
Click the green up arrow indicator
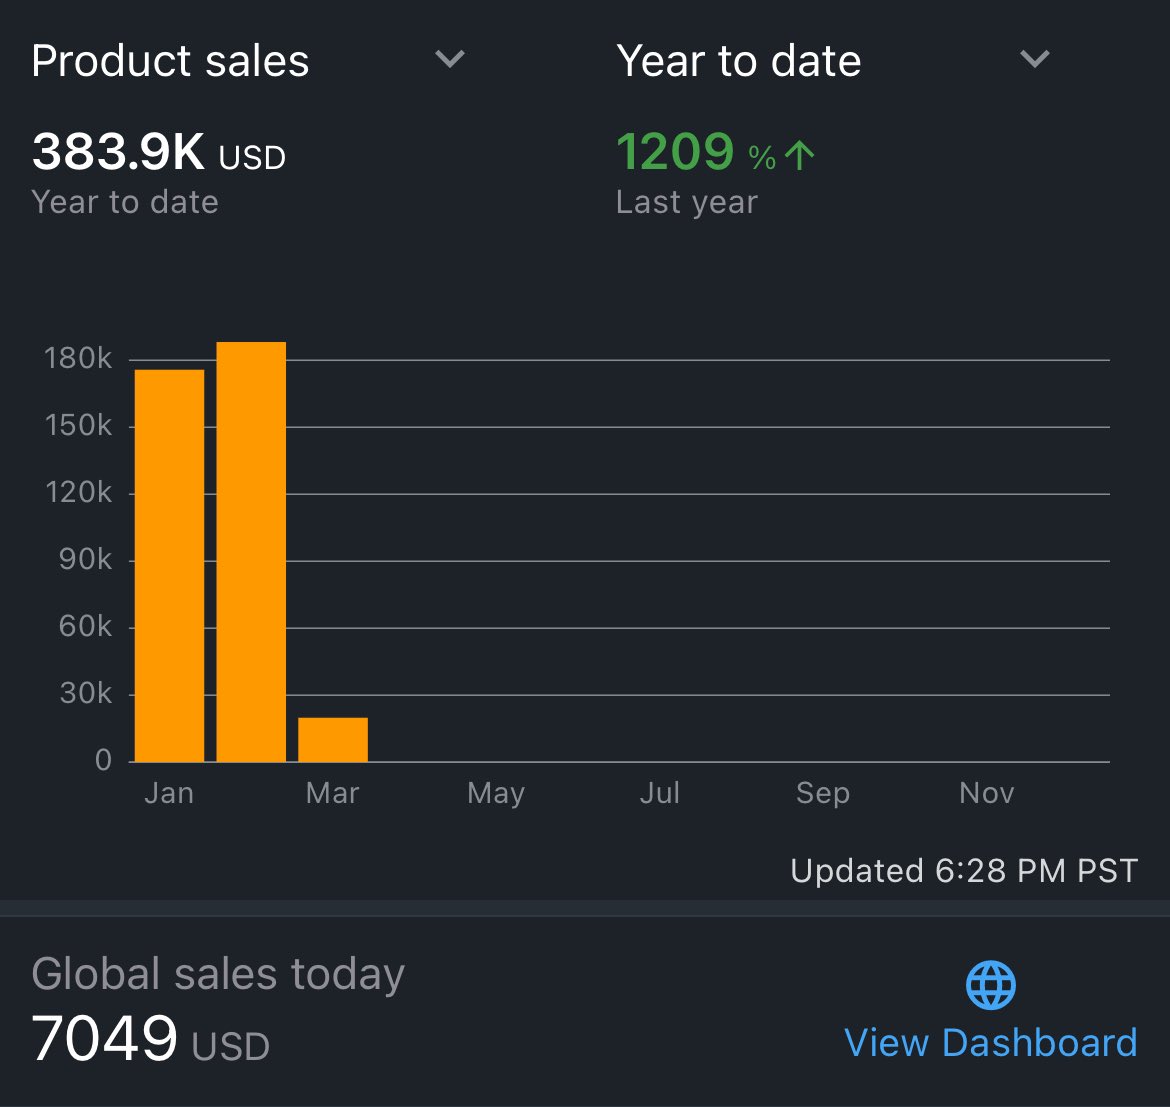800,155
